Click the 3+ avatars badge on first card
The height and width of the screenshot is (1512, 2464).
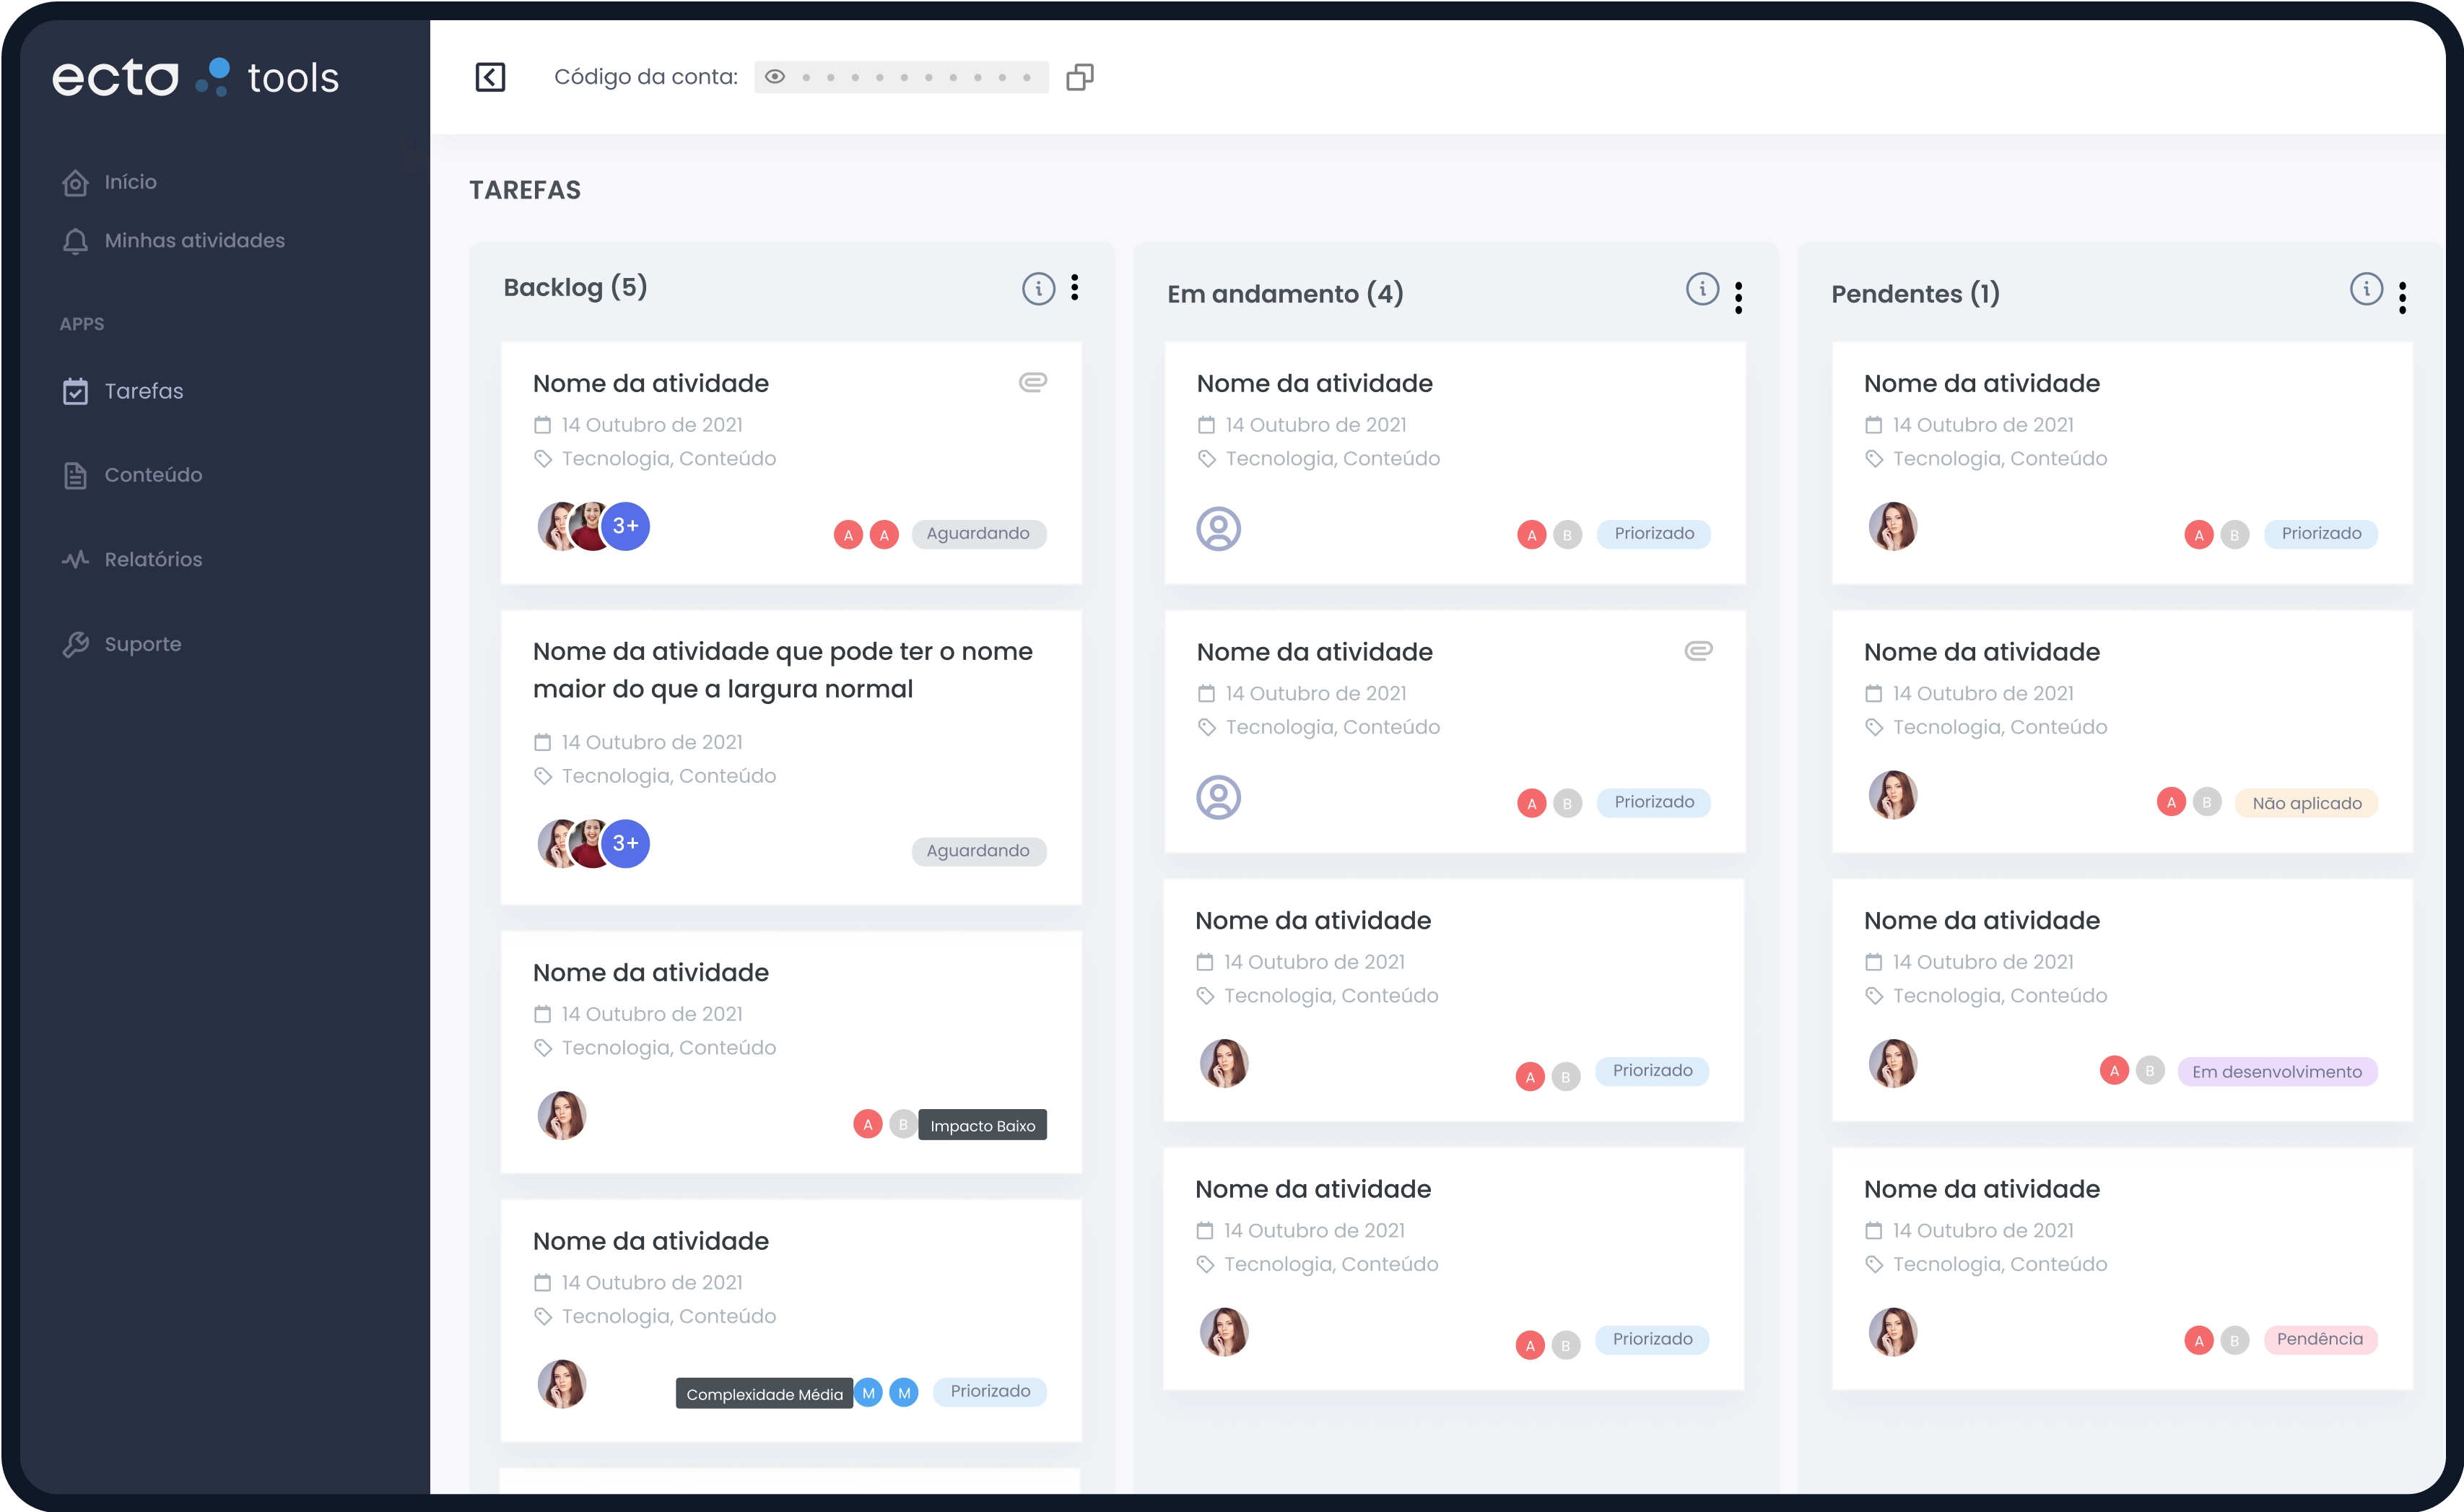[x=626, y=526]
